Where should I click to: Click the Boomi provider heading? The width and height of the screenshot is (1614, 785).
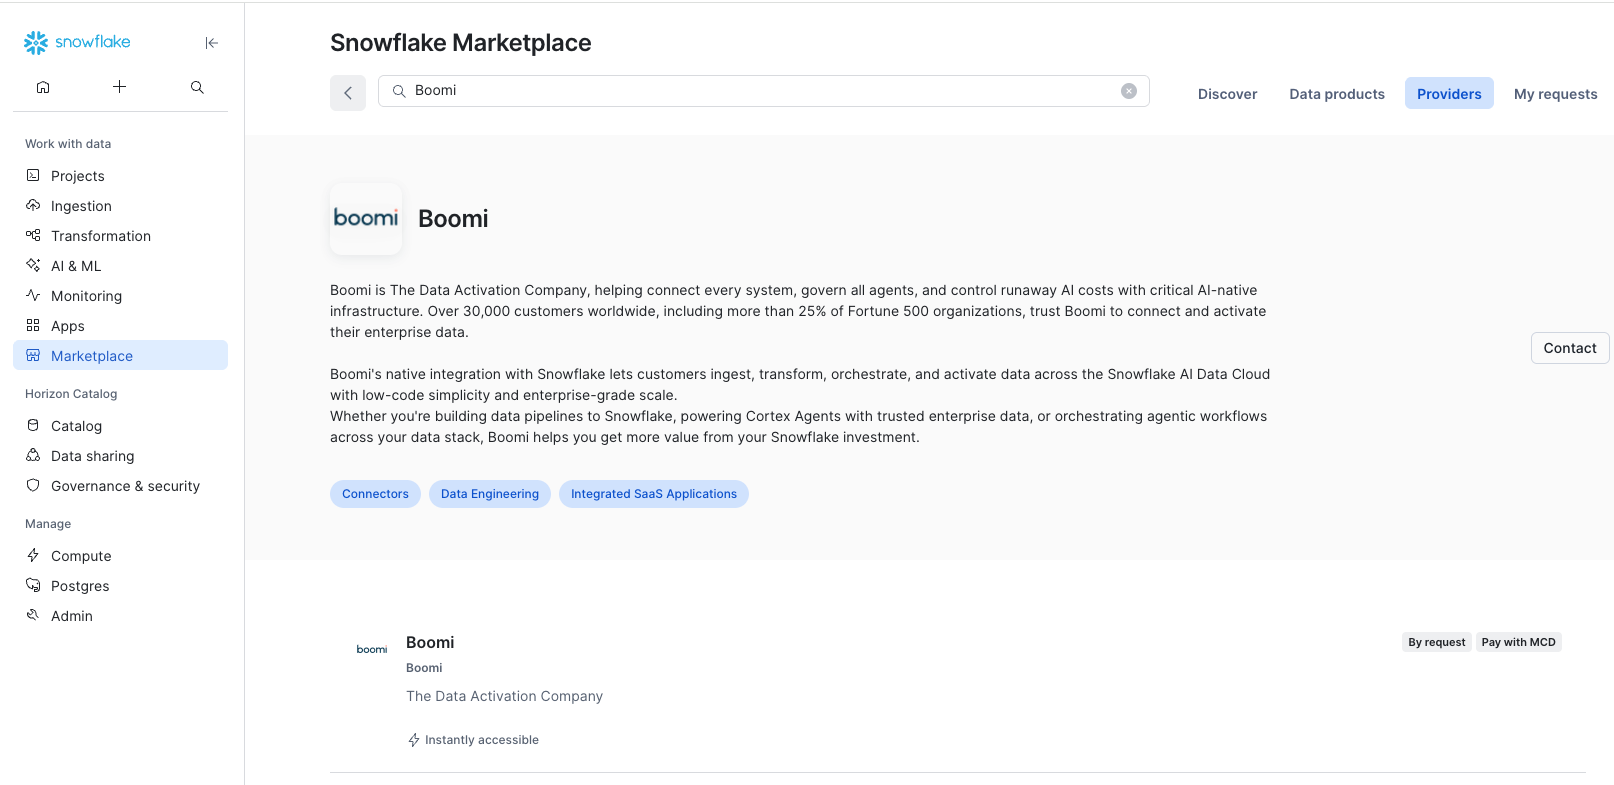pyautogui.click(x=453, y=219)
